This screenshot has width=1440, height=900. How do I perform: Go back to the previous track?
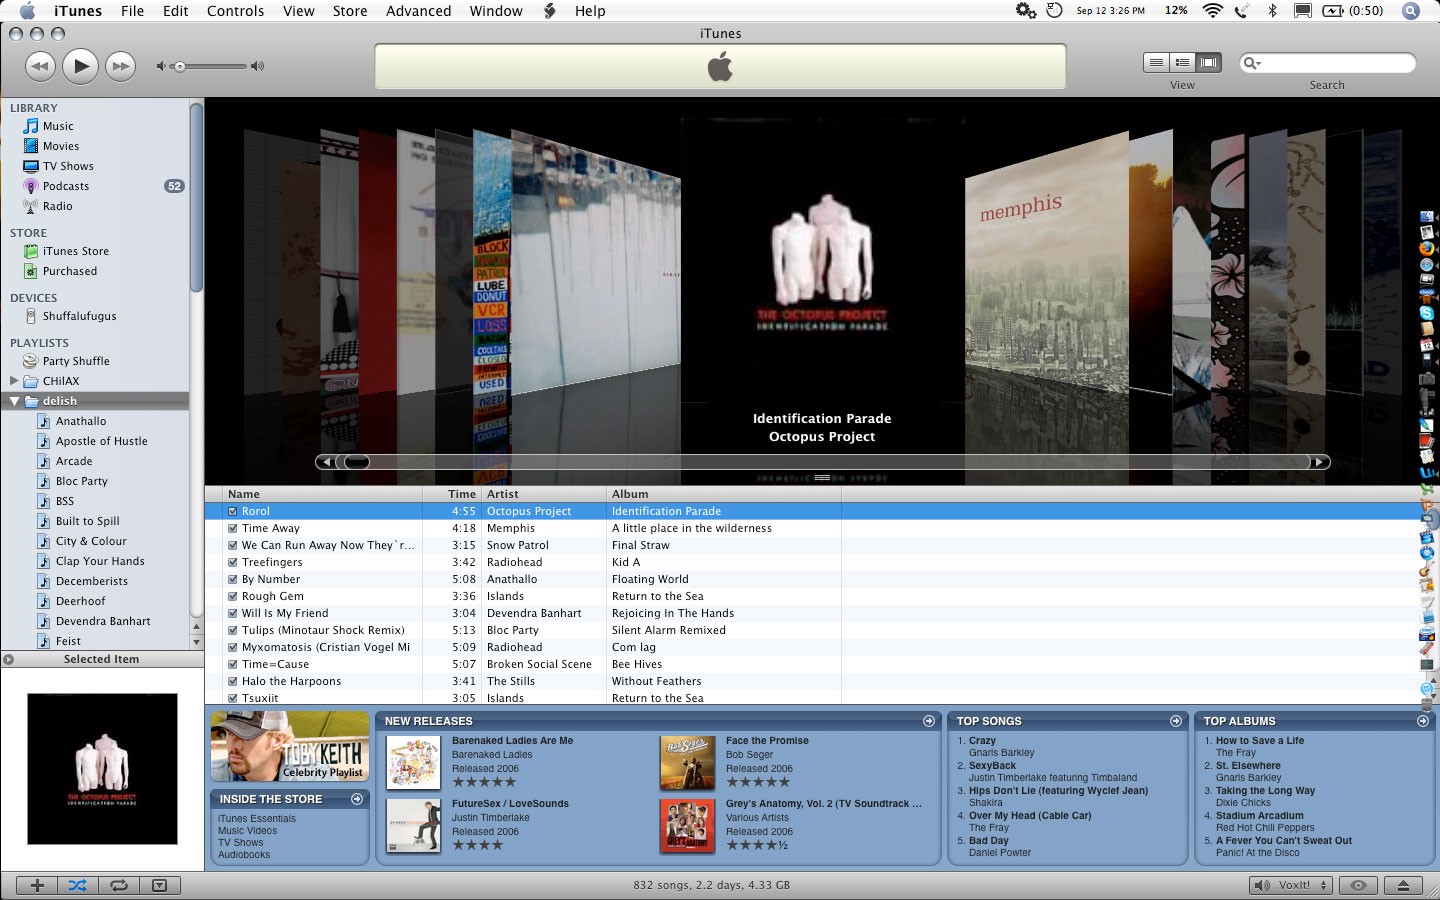point(40,67)
